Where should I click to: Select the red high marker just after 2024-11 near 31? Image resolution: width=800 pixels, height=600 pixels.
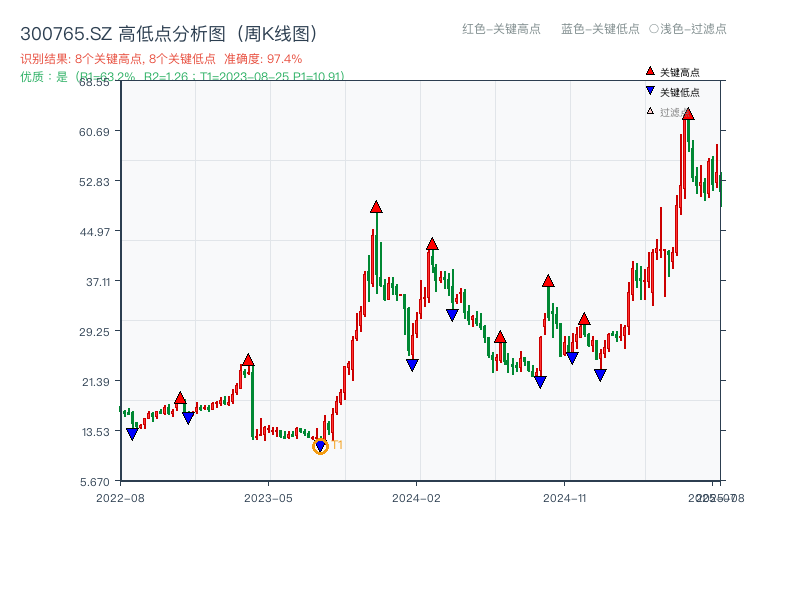pyautogui.click(x=584, y=319)
